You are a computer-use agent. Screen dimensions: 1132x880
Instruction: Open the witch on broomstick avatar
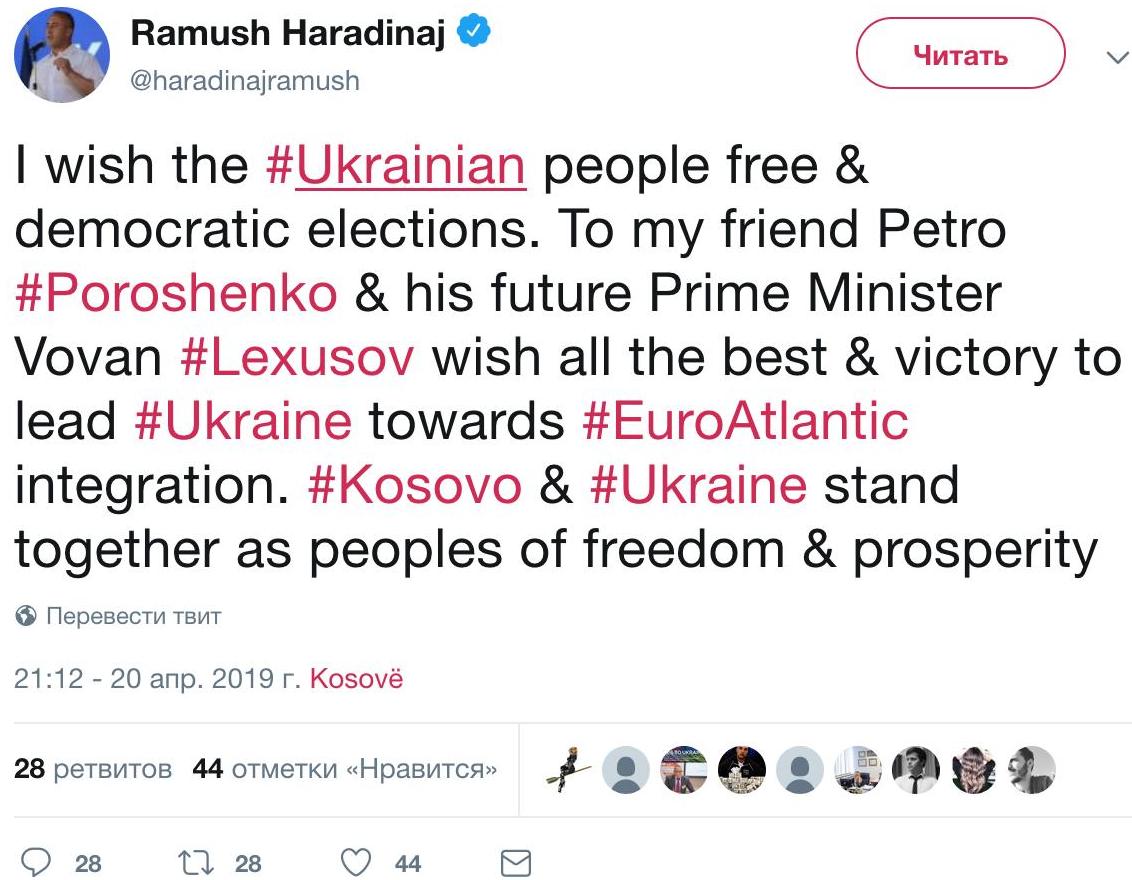567,770
